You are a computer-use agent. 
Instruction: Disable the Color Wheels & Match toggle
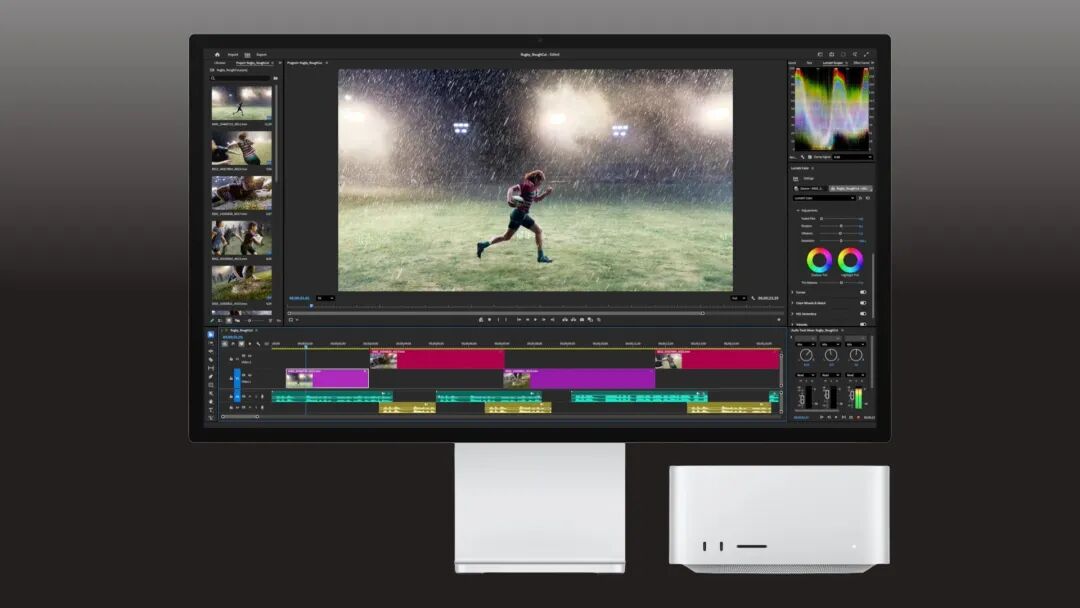pyautogui.click(x=863, y=303)
